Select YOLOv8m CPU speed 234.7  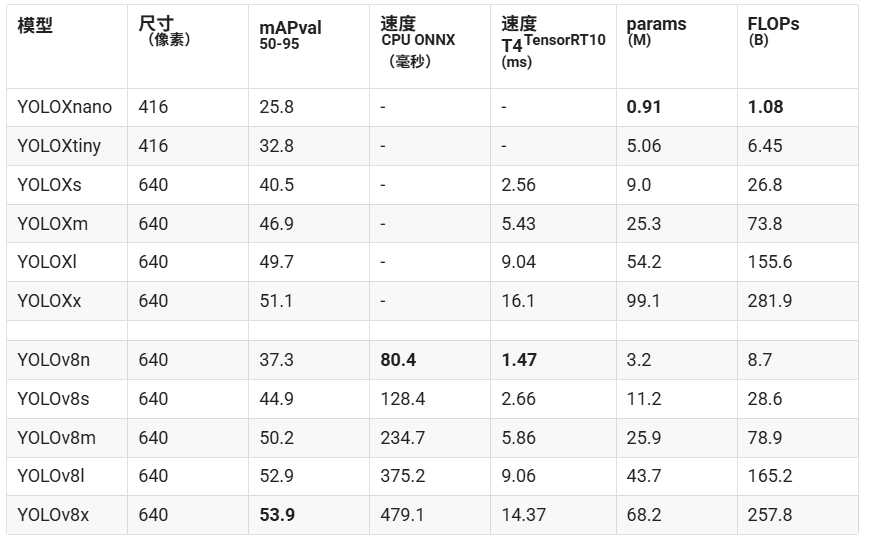pos(403,438)
